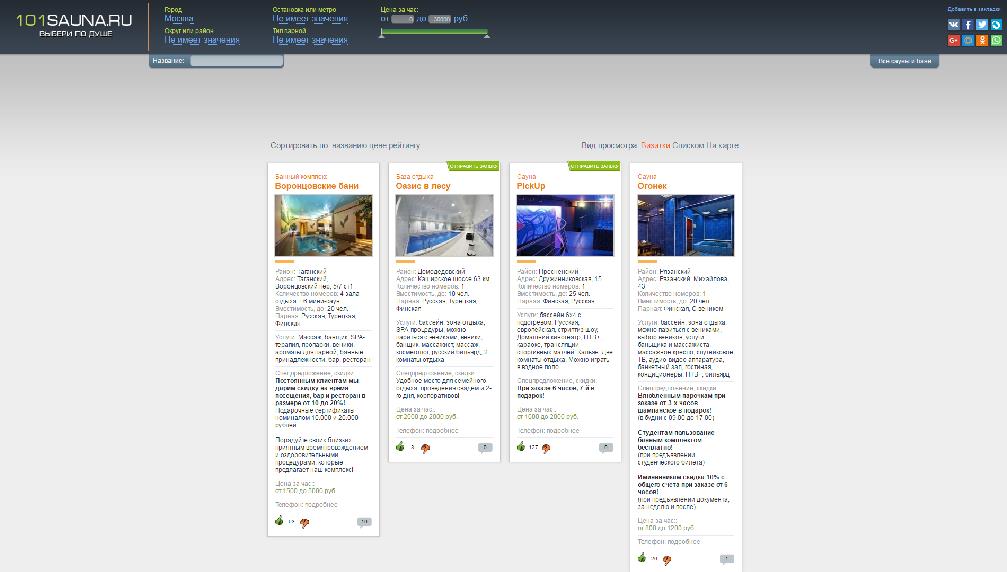This screenshot has width=1007, height=572.
Task: Like Огонек with thumbs up
Action: point(642,557)
